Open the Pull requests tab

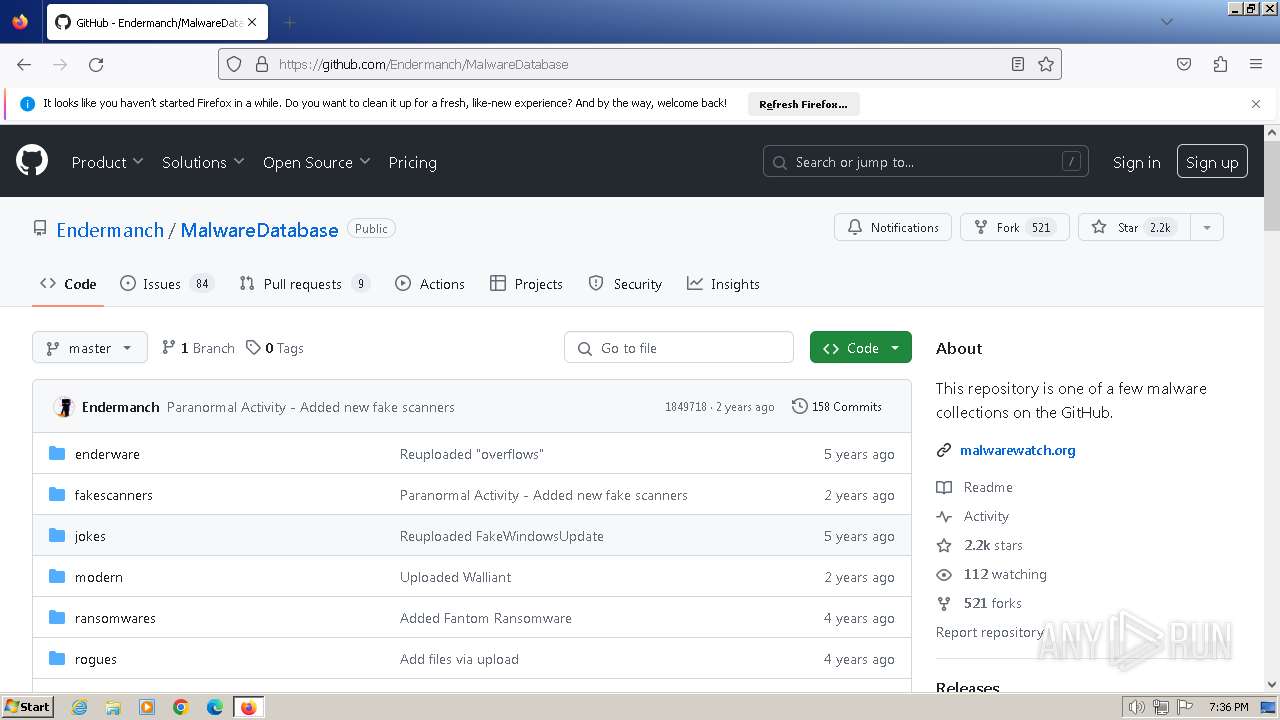point(305,284)
